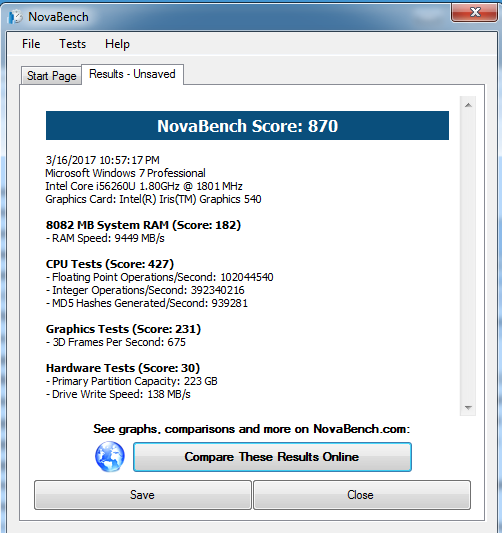This screenshot has width=502, height=533.
Task: Click Hardware Tests (Score: 30) heading
Action: [x=123, y=368]
